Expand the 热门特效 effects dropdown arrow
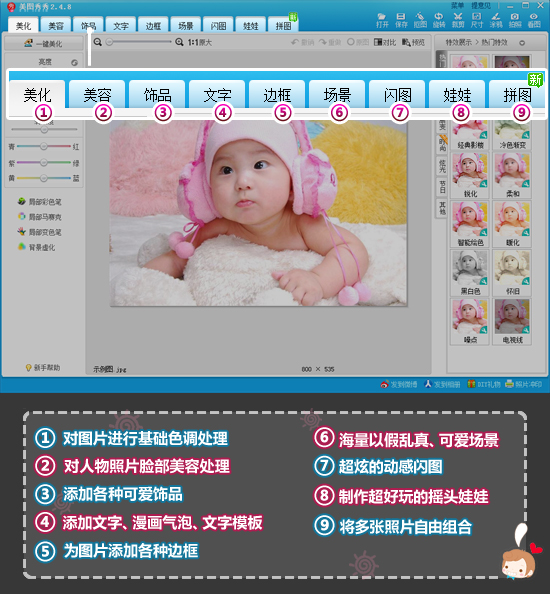 pyautogui.click(x=522, y=43)
